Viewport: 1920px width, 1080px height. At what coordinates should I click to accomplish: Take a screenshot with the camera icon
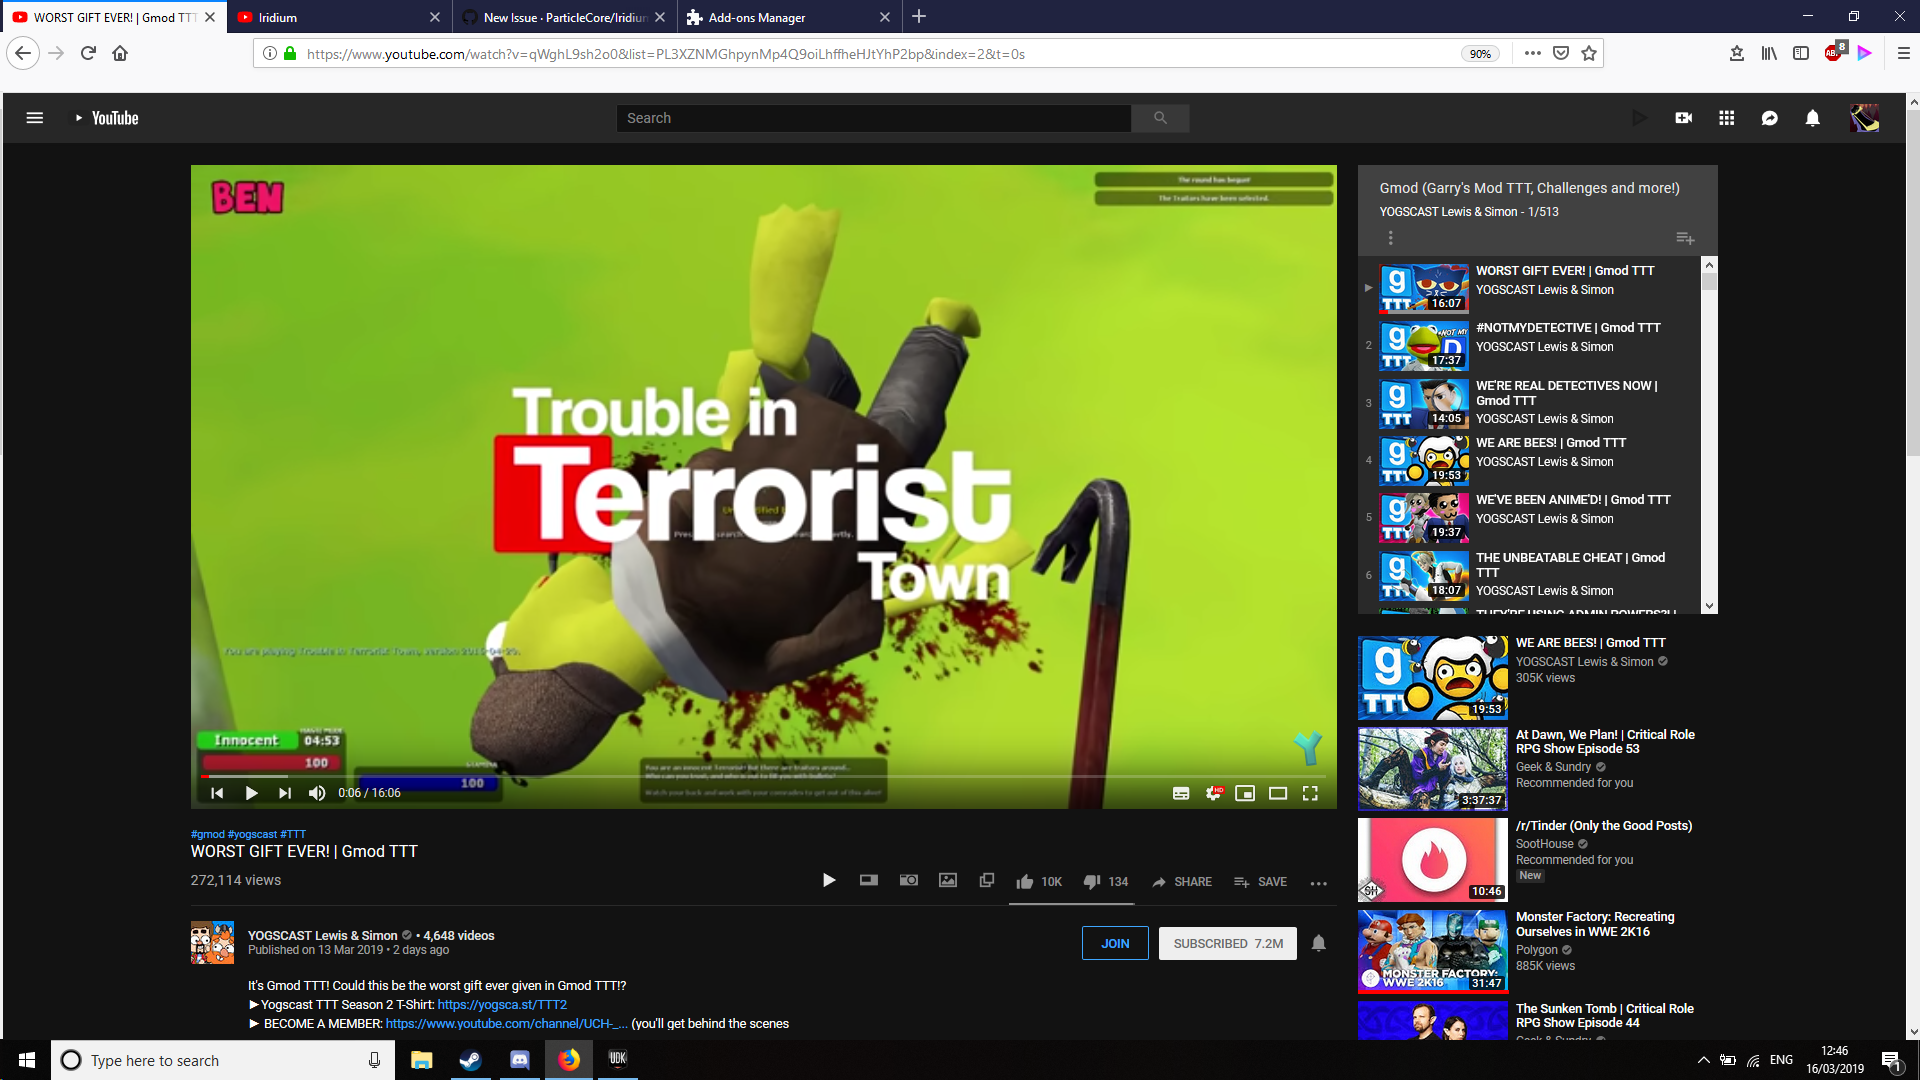click(x=909, y=881)
